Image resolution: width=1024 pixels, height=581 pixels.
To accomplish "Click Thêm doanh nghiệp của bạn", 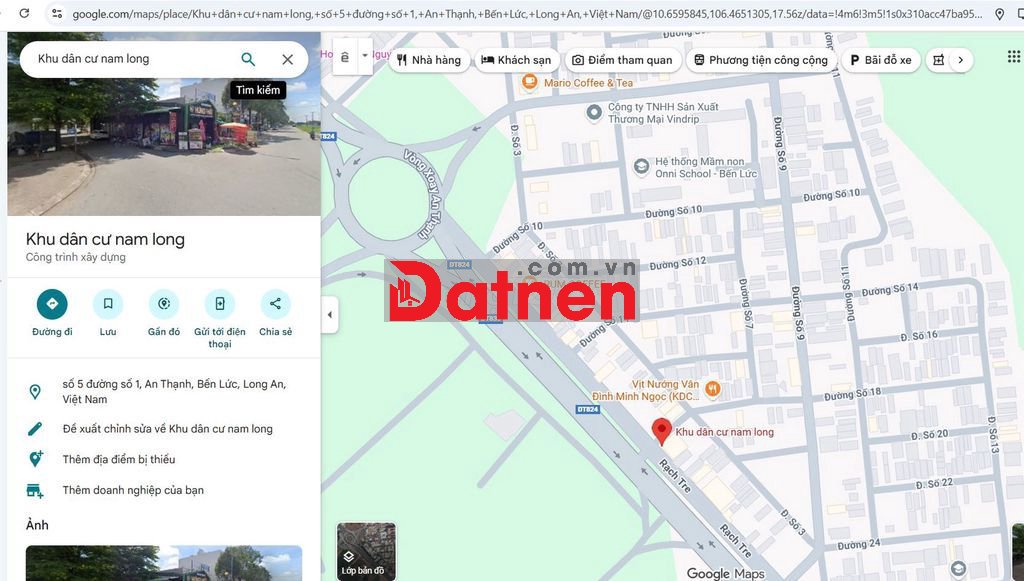I will pyautogui.click(x=133, y=490).
